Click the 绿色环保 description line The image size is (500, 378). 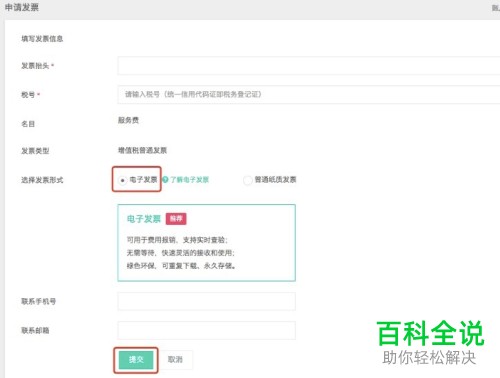point(181,266)
